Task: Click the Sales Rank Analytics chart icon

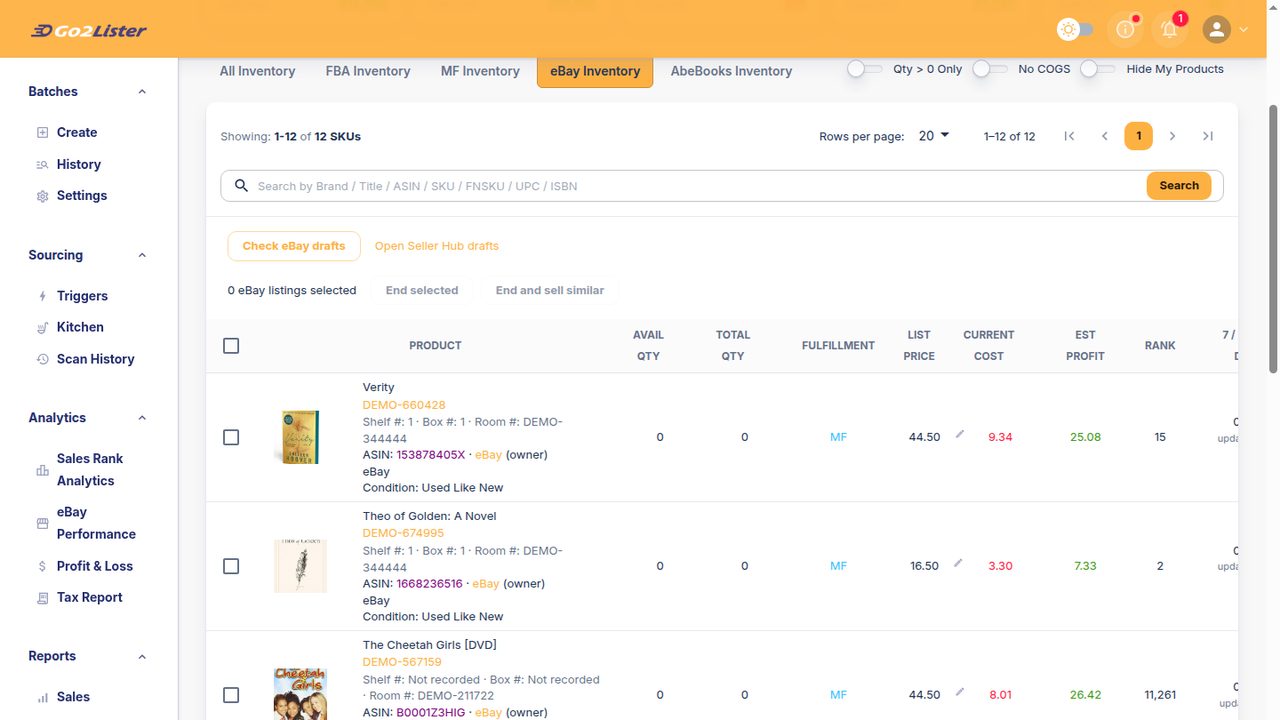Action: pos(42,470)
